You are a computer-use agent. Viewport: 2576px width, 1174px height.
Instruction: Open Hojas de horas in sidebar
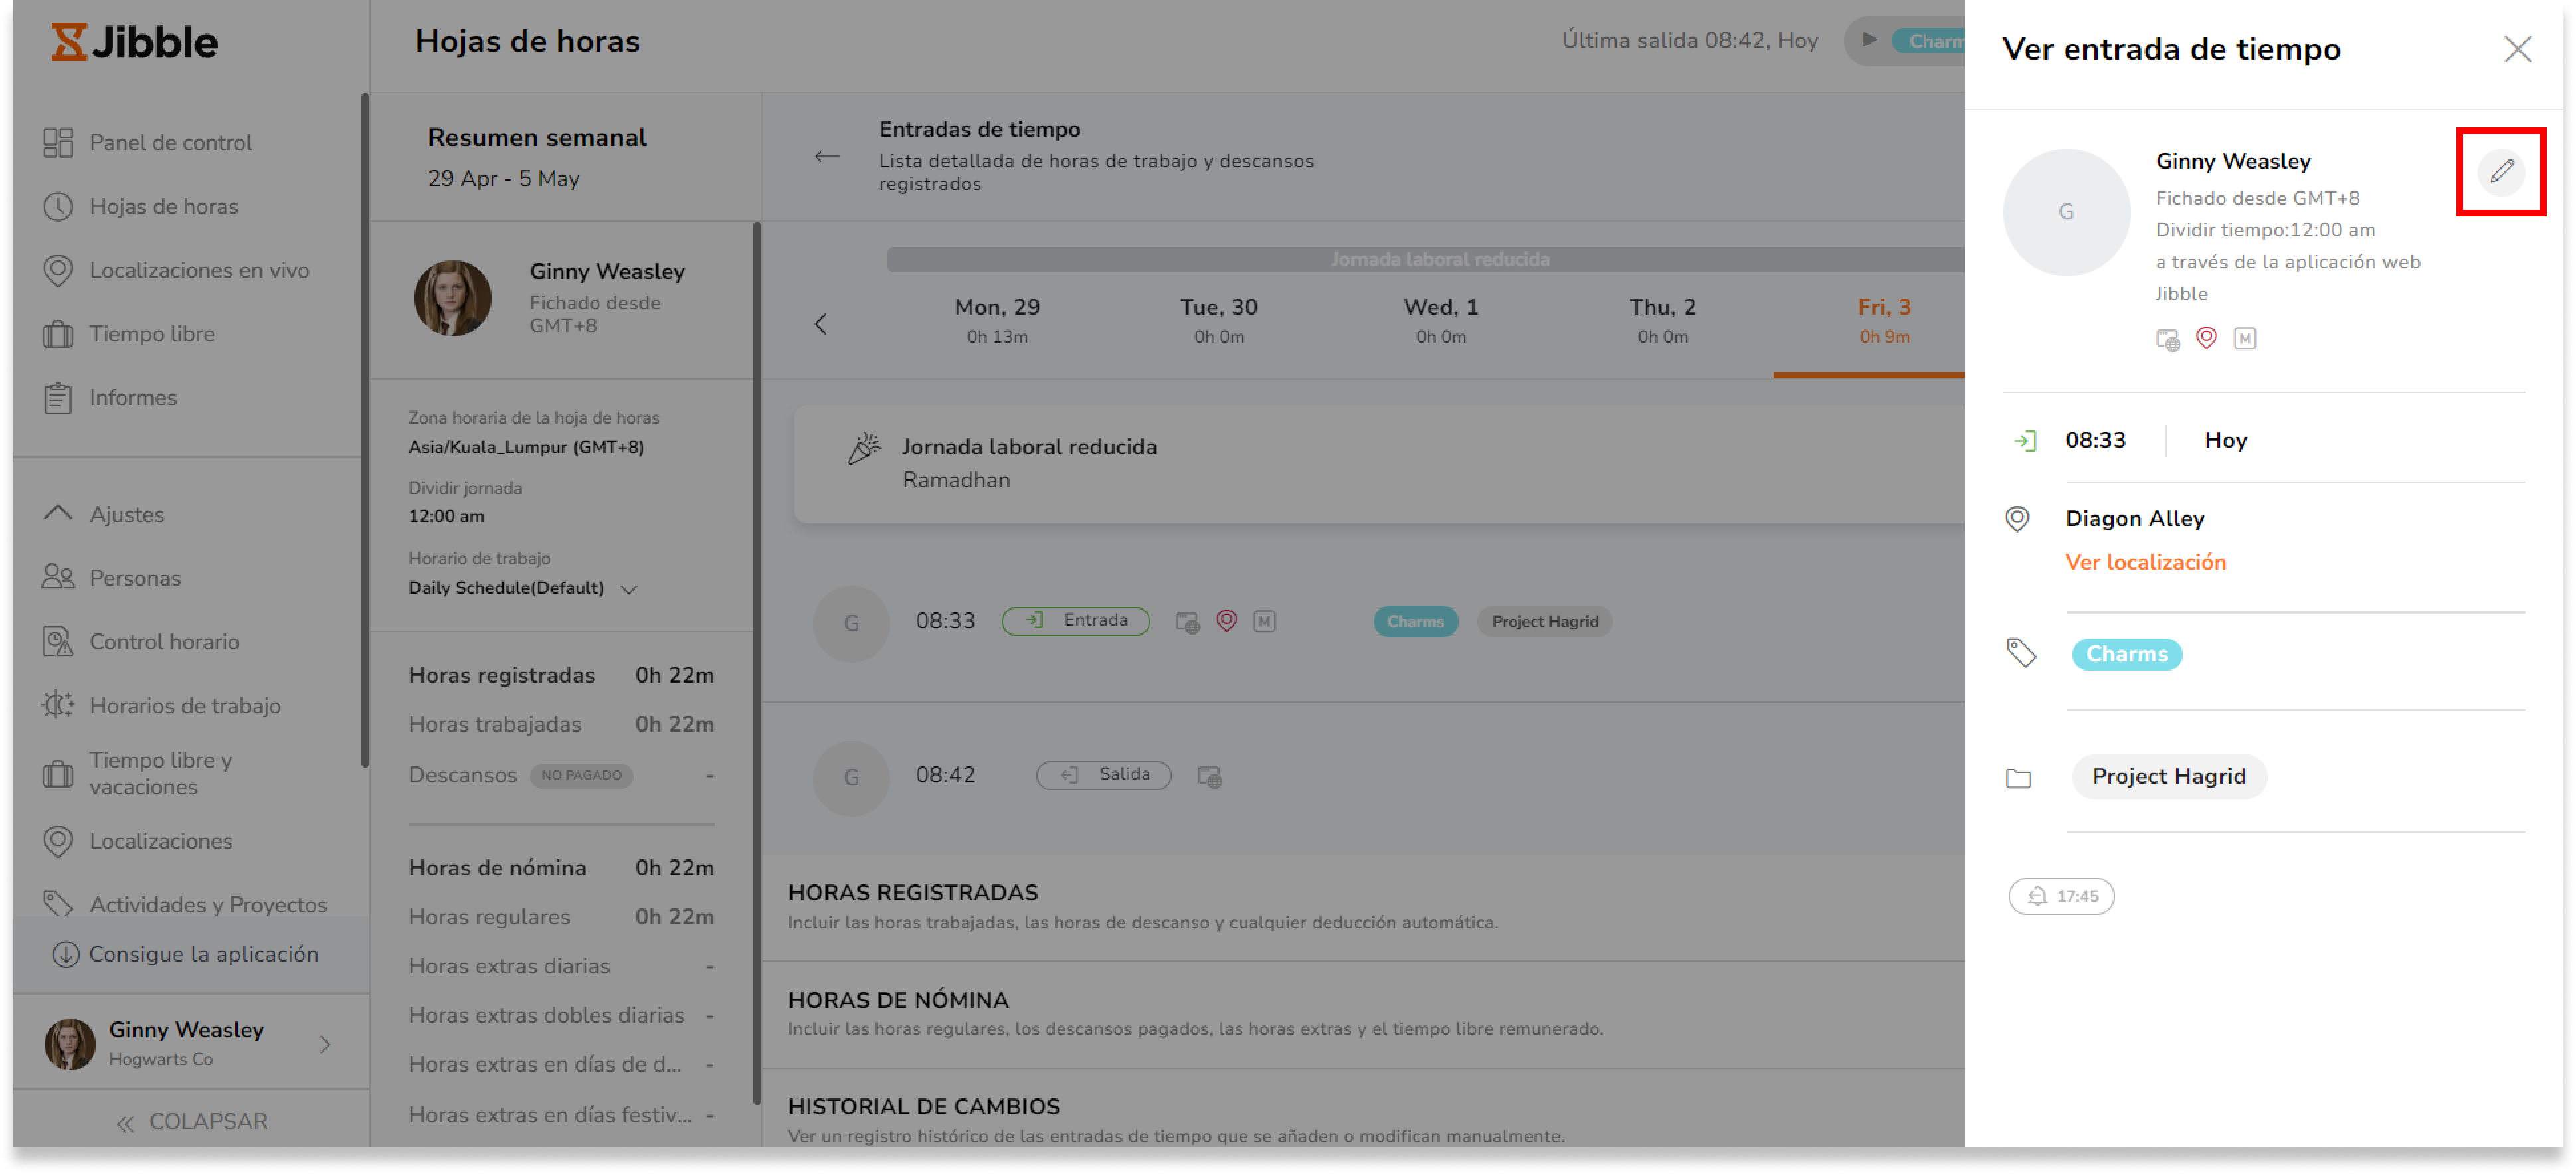pos(141,206)
